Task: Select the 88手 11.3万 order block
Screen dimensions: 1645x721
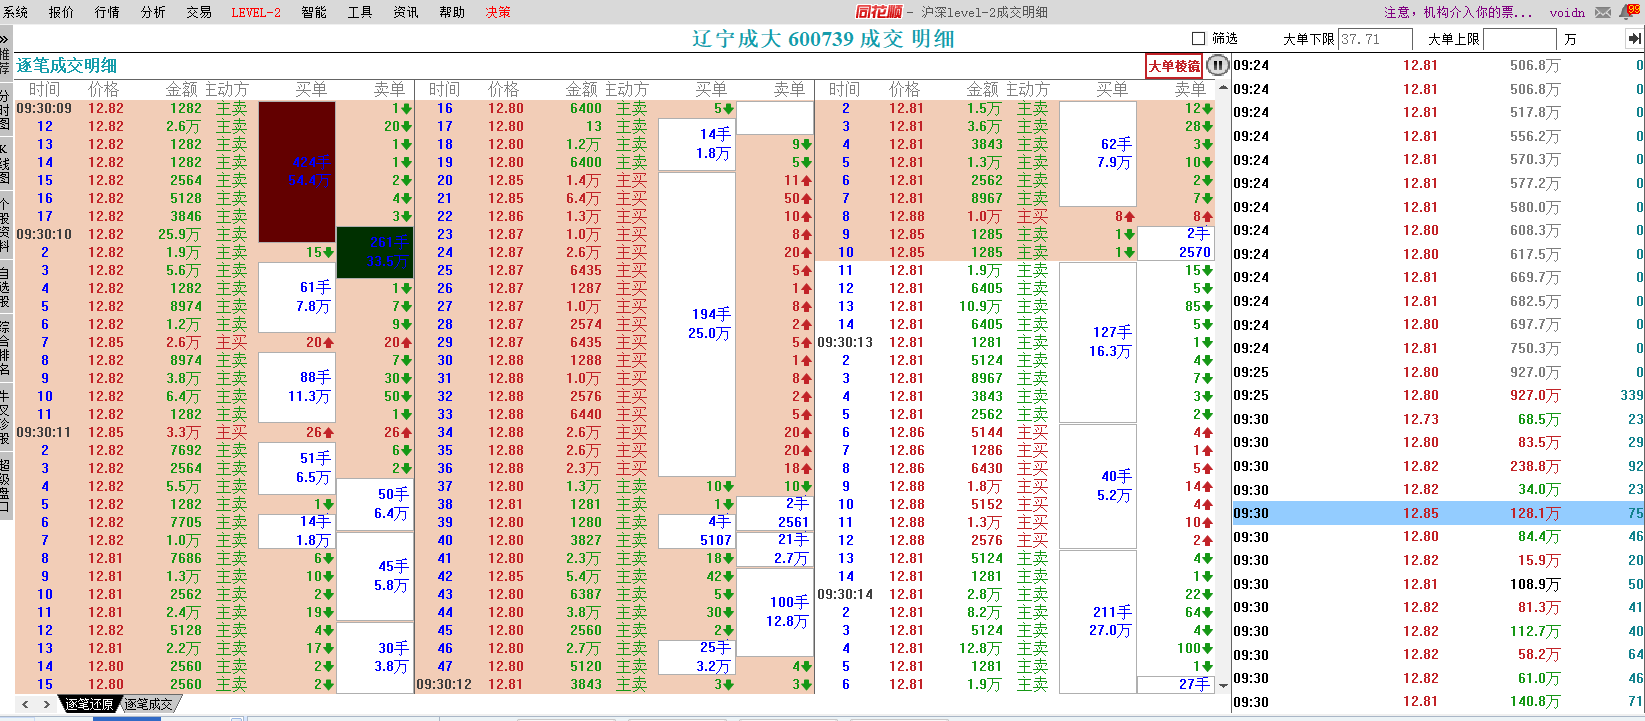Action: pos(297,387)
